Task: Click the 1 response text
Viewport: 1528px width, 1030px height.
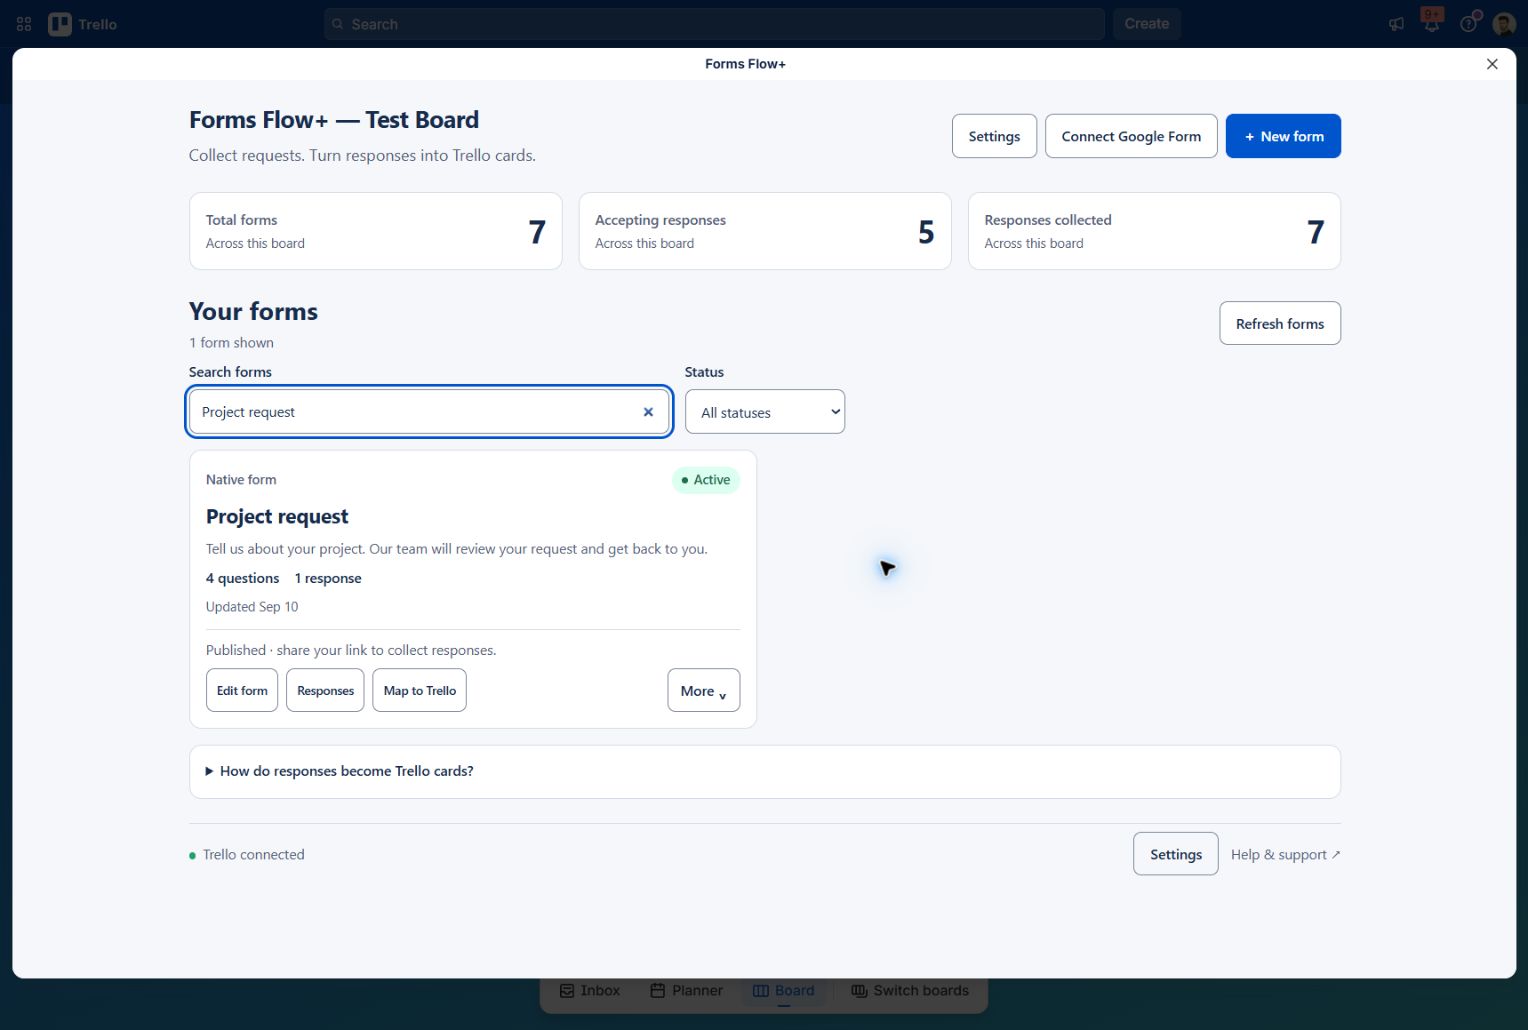Action: tap(328, 578)
